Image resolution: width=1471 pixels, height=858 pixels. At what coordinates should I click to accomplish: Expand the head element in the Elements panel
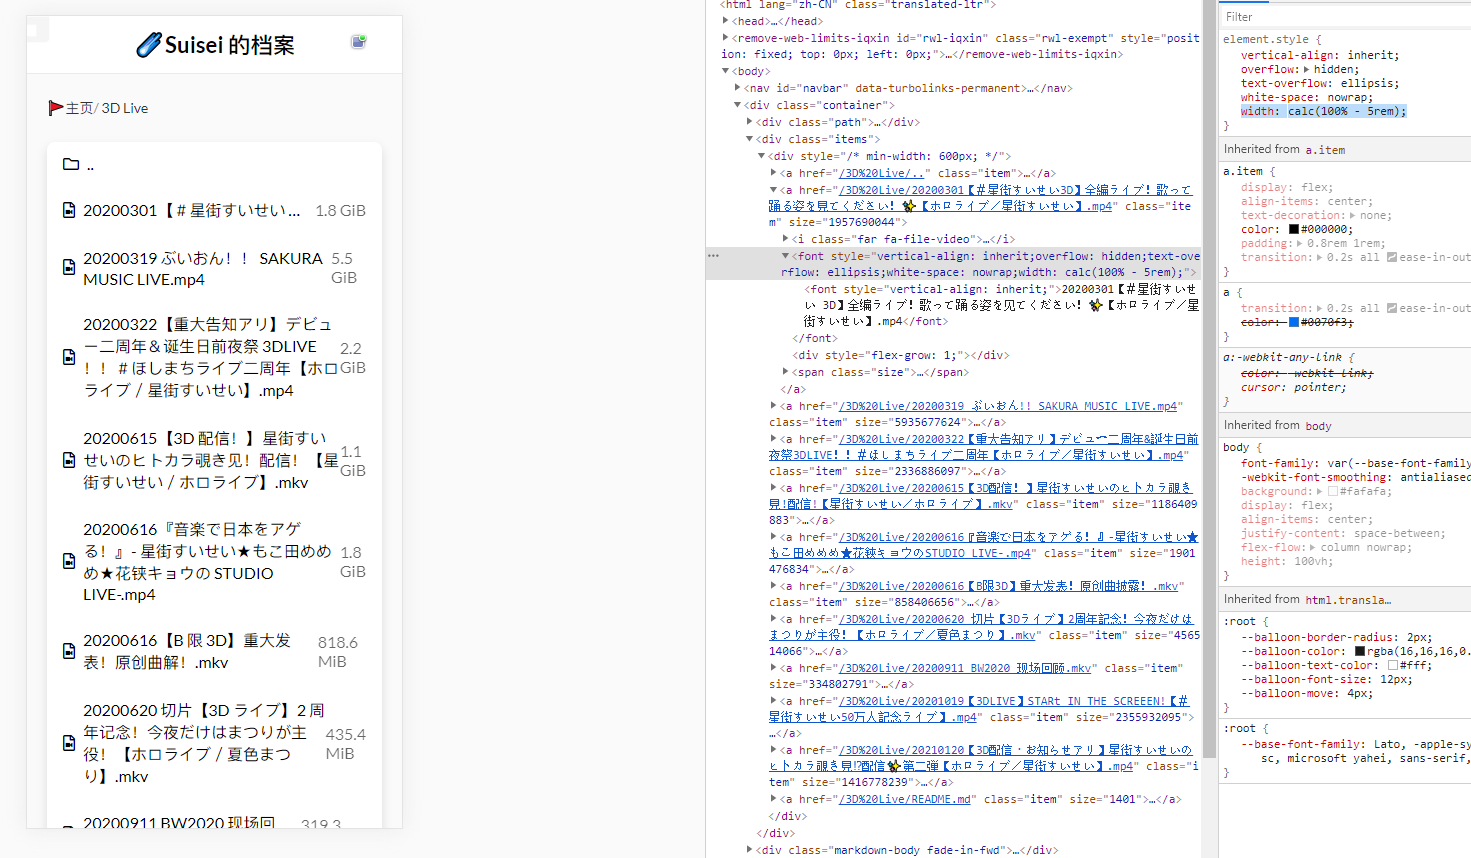(724, 20)
